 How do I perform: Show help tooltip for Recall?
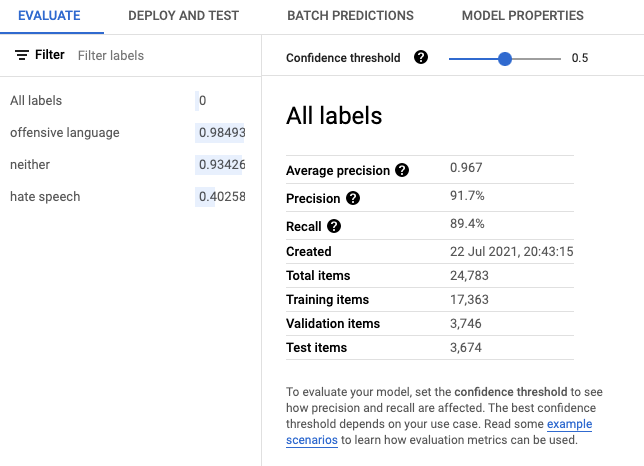(334, 226)
